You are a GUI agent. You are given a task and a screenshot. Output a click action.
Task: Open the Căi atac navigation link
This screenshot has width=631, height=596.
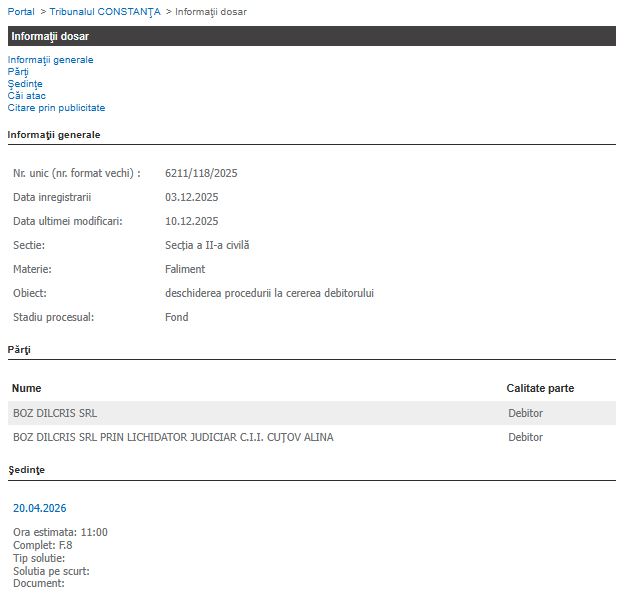27,96
